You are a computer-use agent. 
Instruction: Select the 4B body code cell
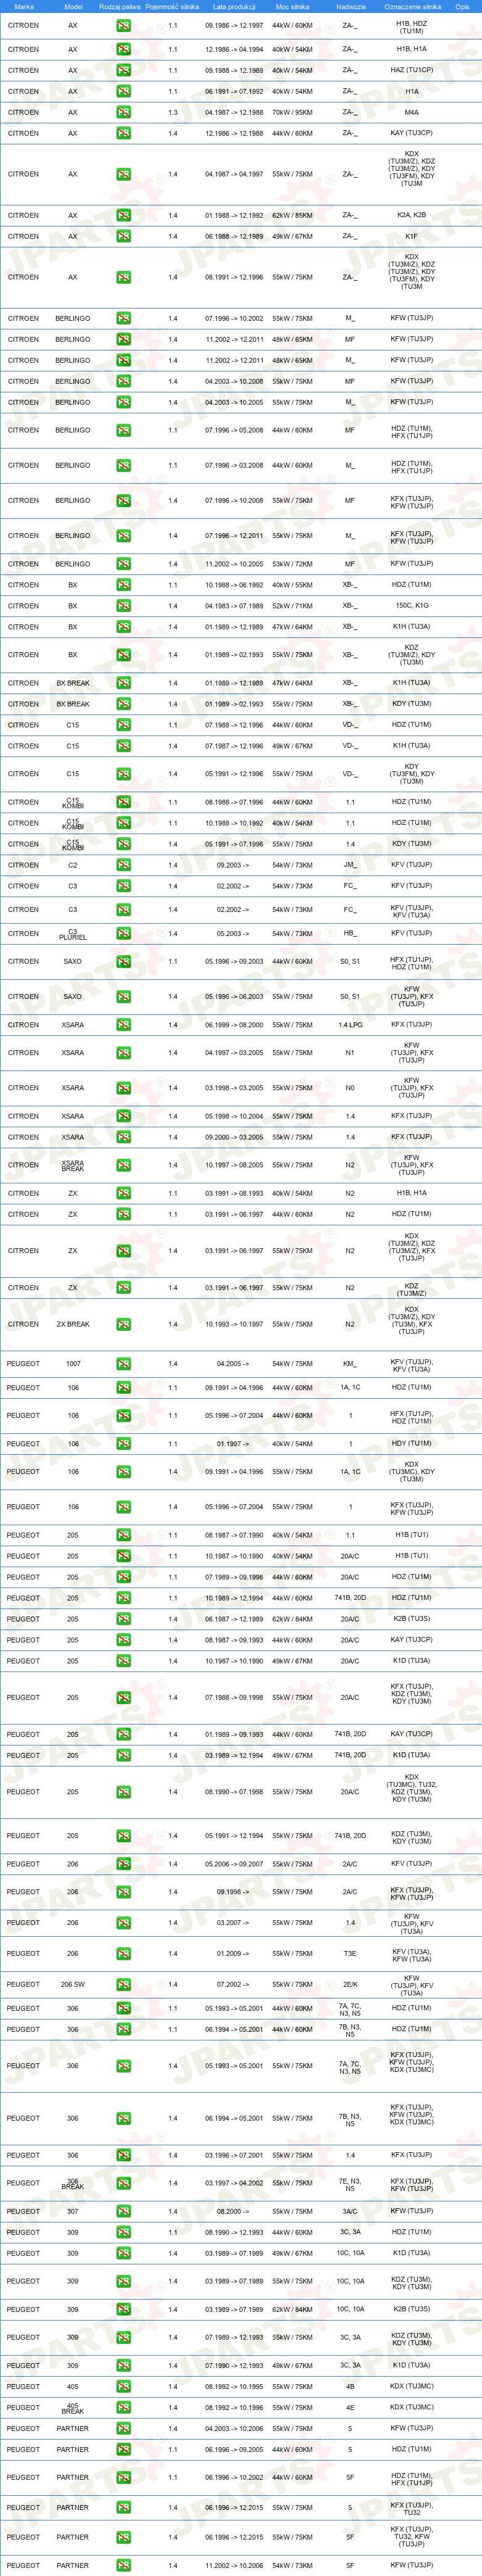coord(350,2387)
